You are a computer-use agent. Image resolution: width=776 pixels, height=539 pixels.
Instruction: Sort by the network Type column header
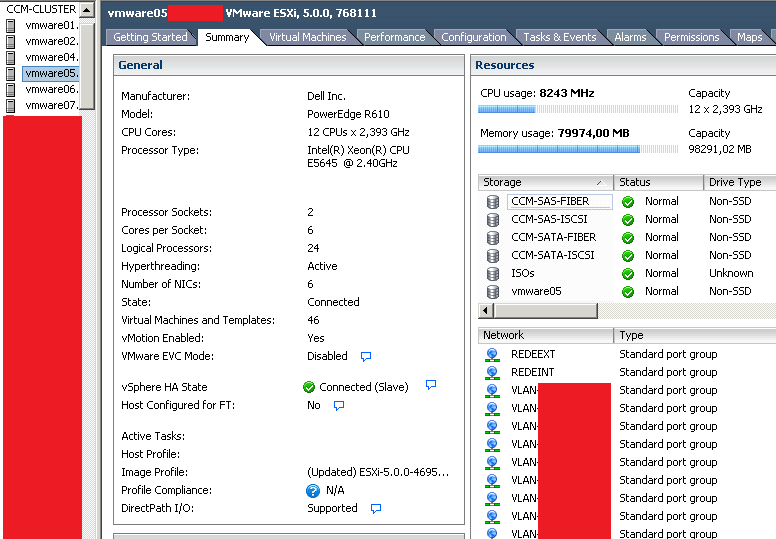(695, 335)
